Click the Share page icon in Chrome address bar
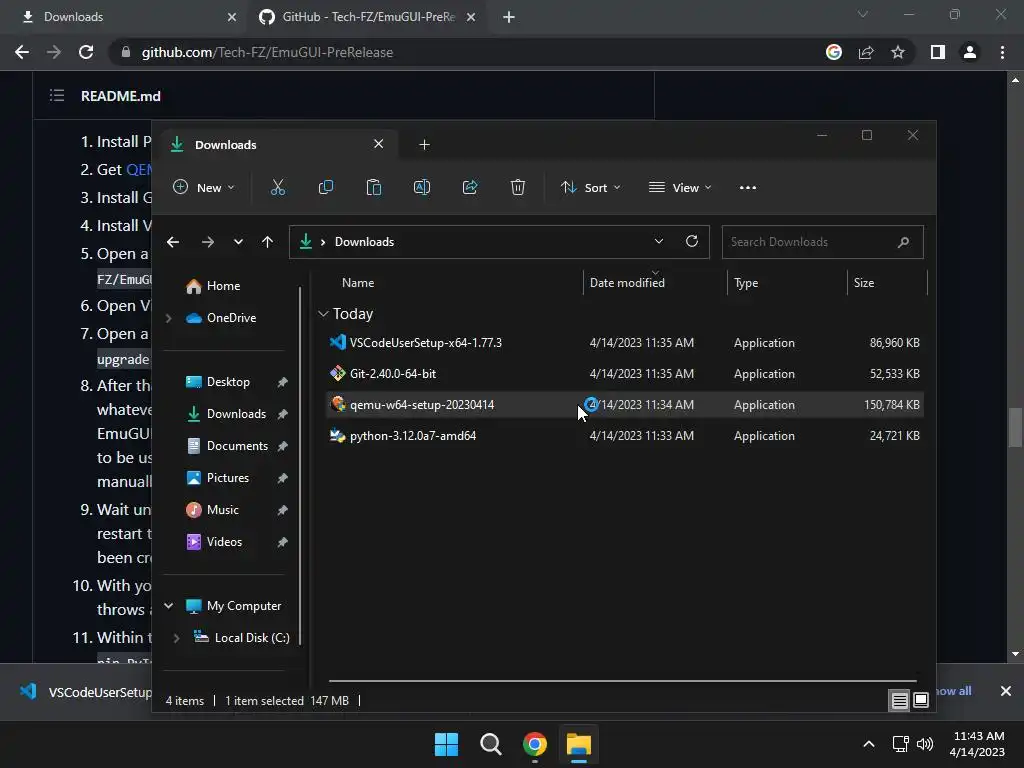This screenshot has height=768, width=1024. [866, 52]
